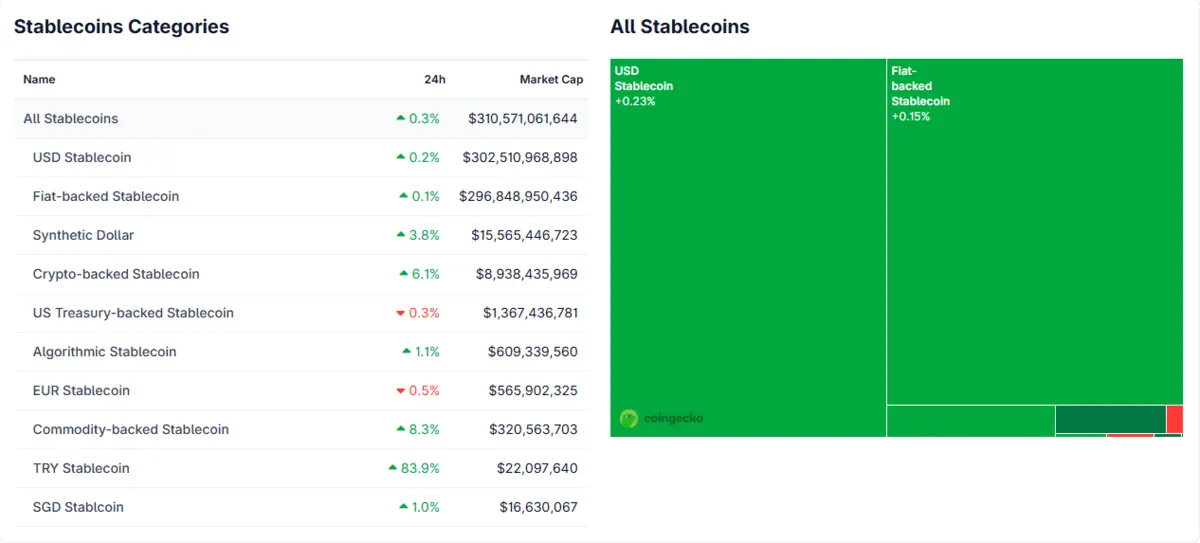The height and width of the screenshot is (543, 1200).
Task: Open the USD Stablecoin category link
Action: (82, 157)
